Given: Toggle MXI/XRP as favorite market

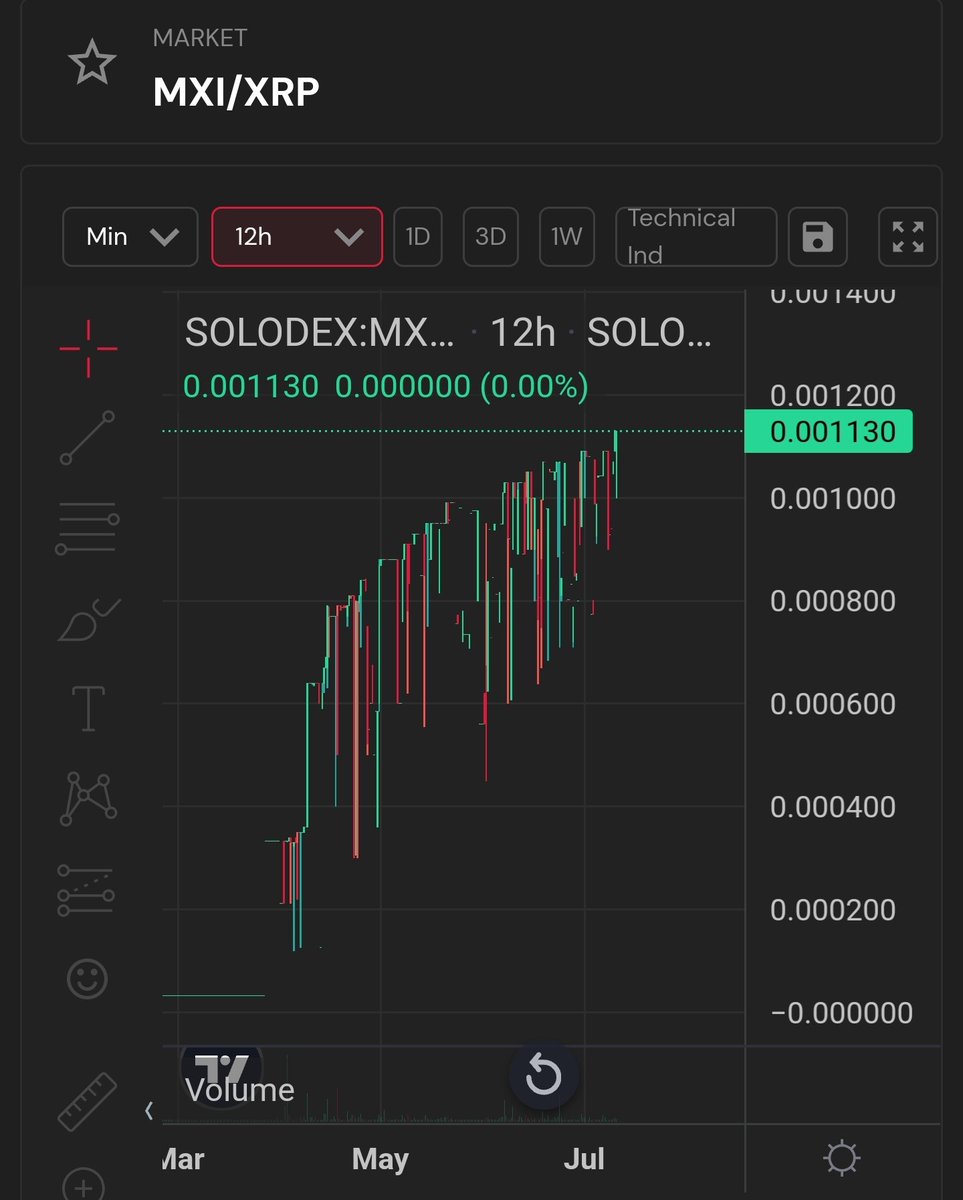Looking at the screenshot, I should [92, 62].
